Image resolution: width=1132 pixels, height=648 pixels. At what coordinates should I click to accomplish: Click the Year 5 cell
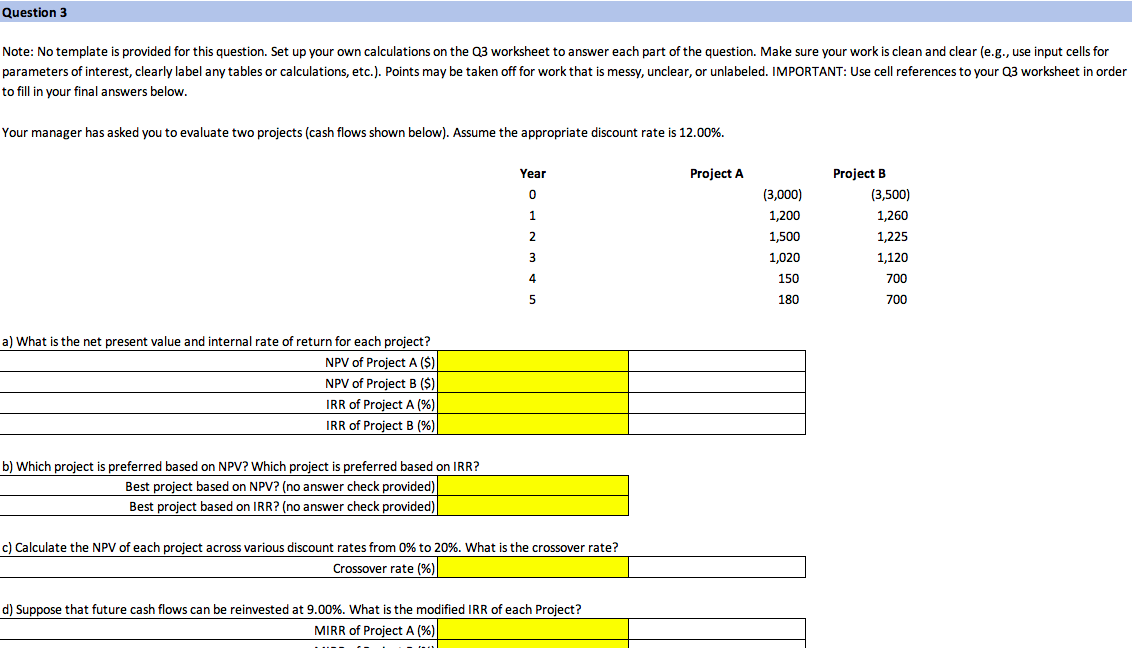(532, 299)
